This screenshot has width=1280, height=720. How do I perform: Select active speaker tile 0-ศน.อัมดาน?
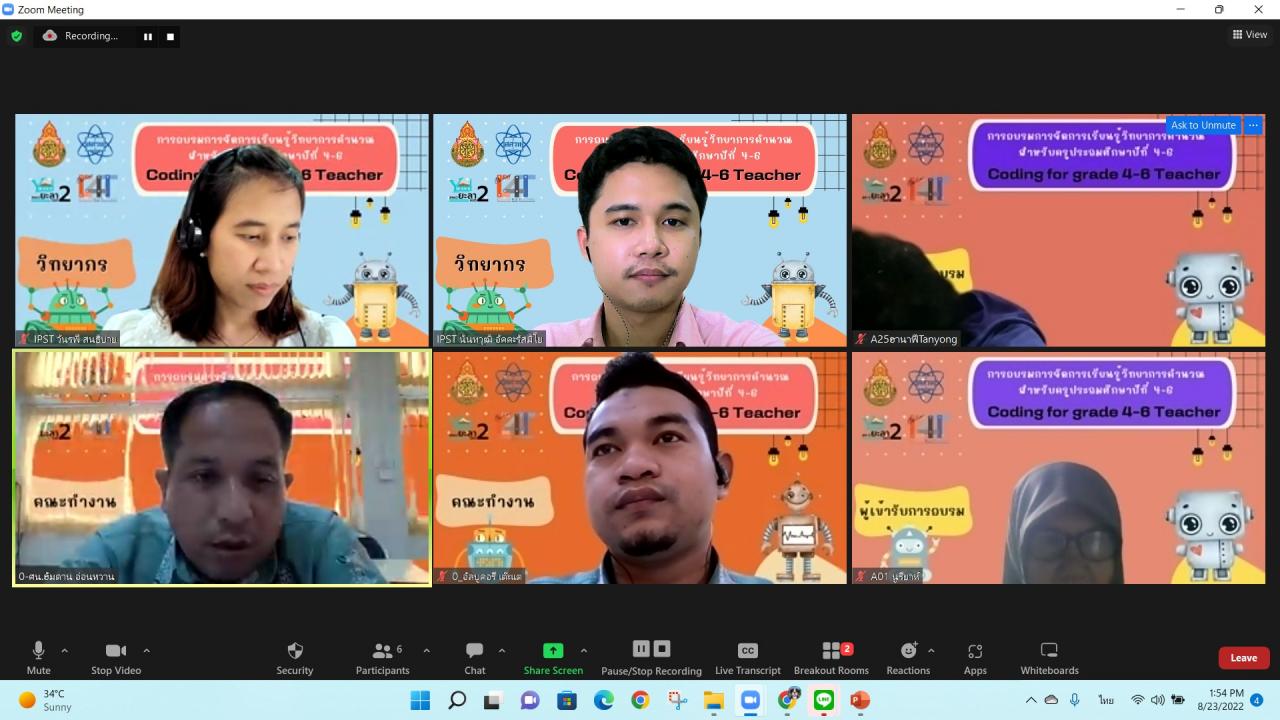[x=221, y=468]
